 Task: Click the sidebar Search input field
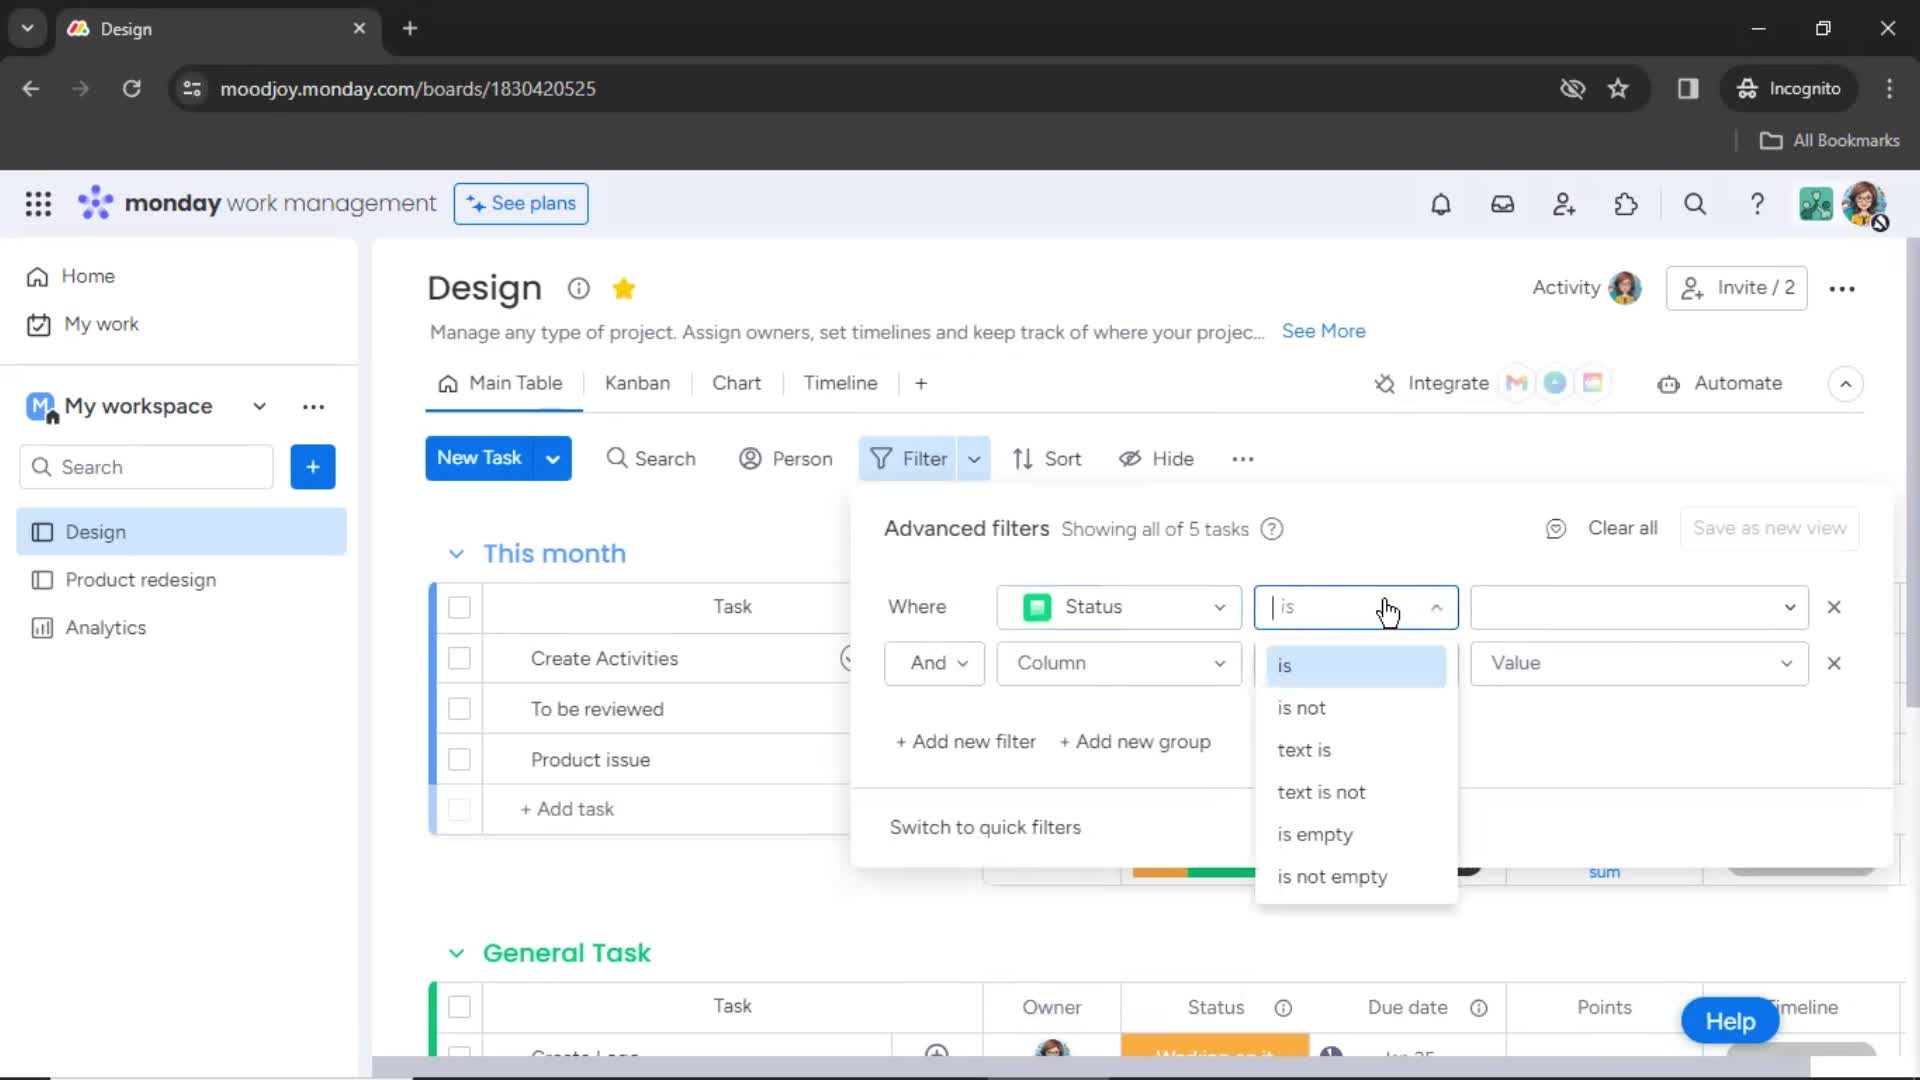click(146, 467)
